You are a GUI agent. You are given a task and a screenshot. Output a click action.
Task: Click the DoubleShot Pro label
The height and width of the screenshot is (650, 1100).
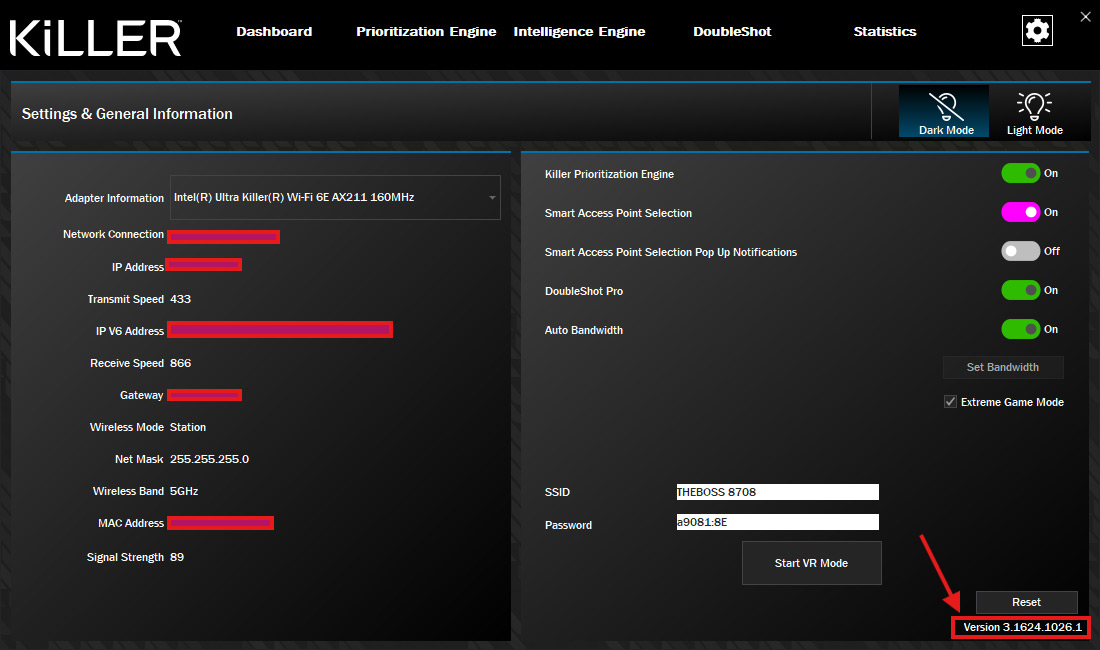[x=584, y=291]
